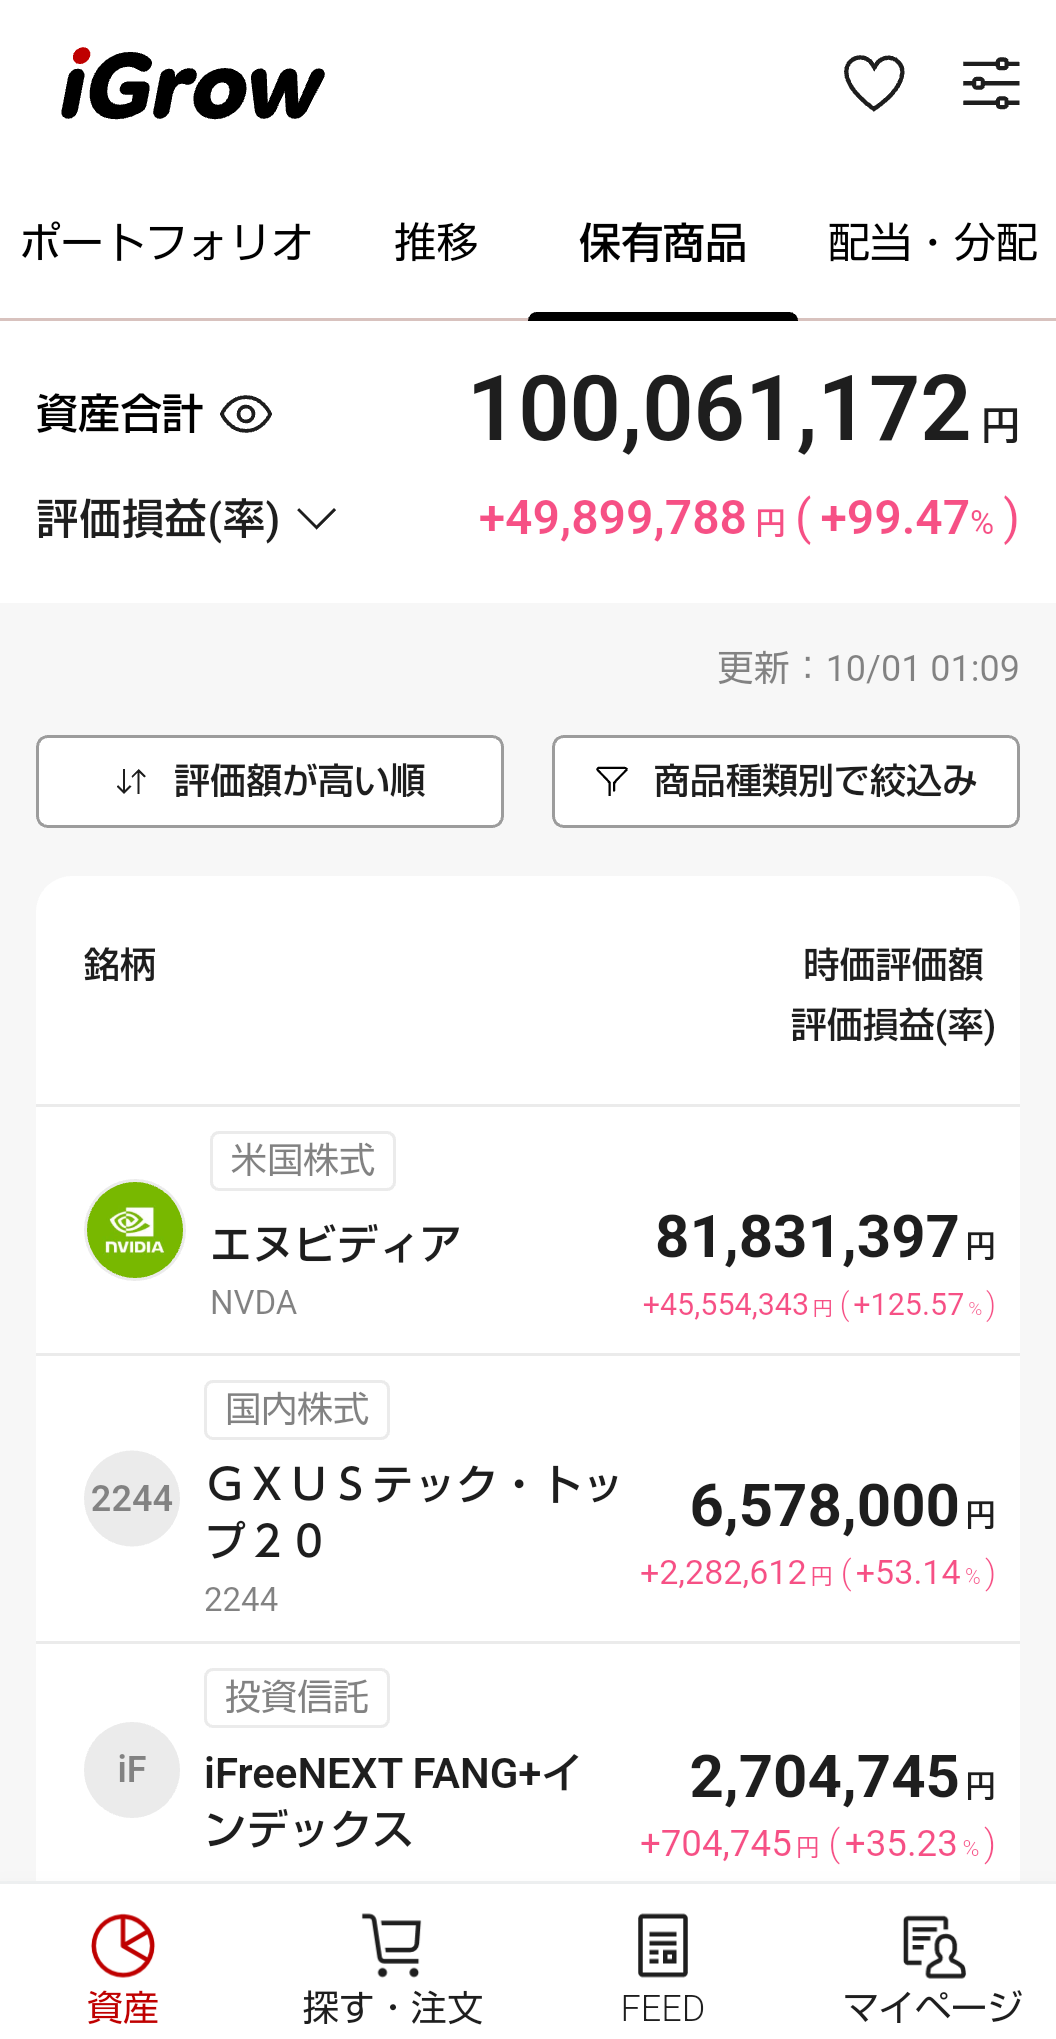Toggle asset total visibility eye icon
This screenshot has width=1056, height=2039.
(246, 414)
